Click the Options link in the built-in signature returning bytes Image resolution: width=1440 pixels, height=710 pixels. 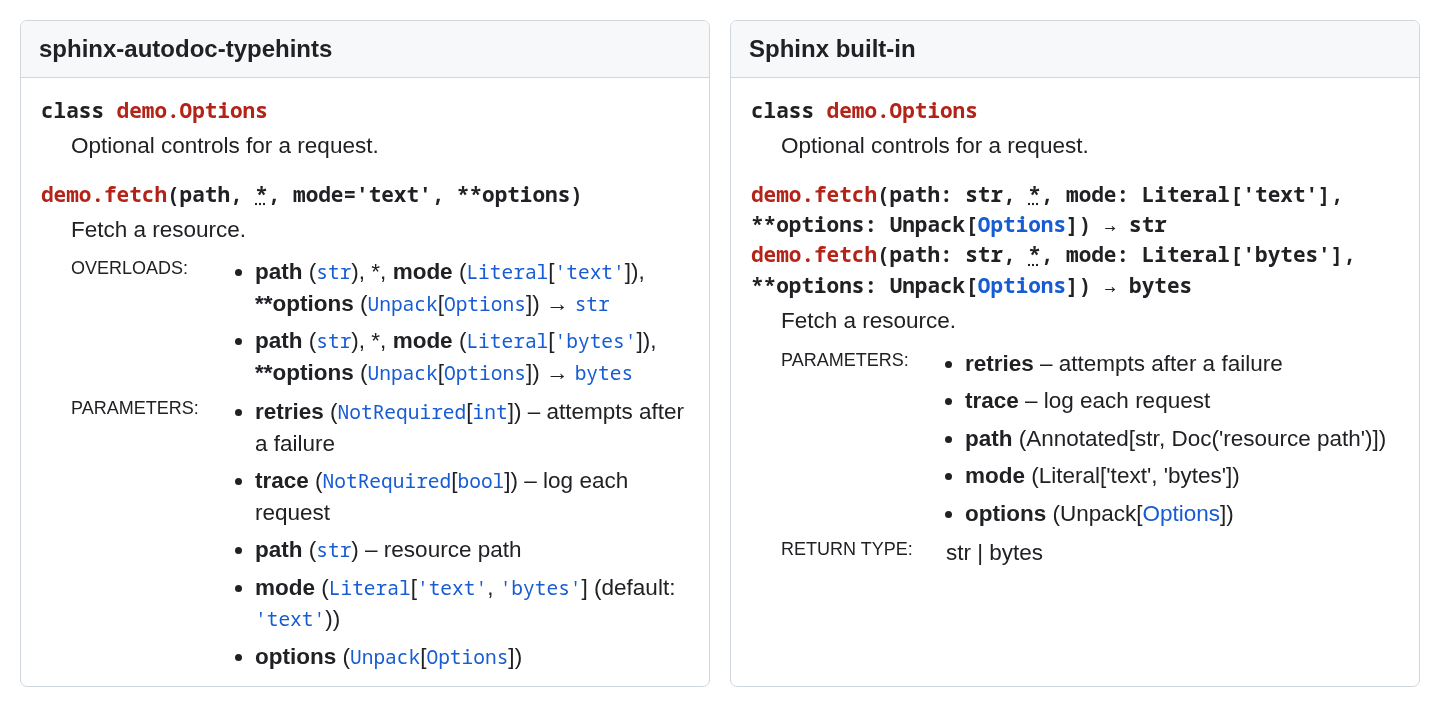tap(1021, 286)
